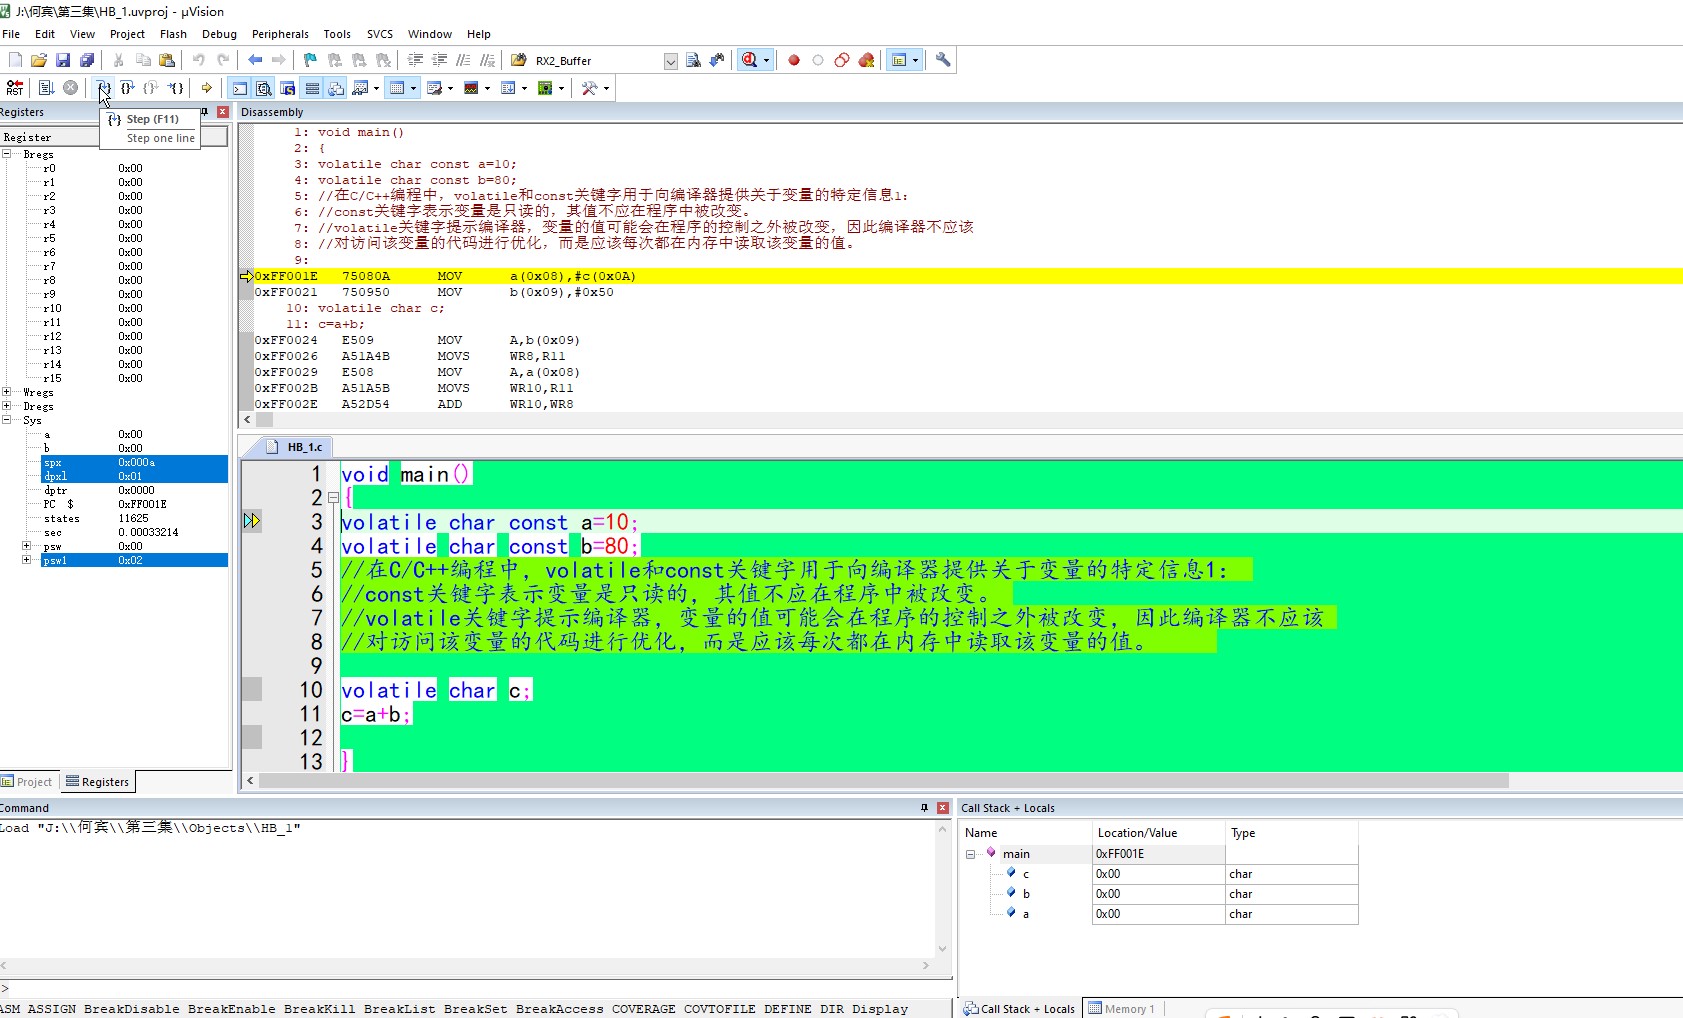Click the Open file icon
The width and height of the screenshot is (1683, 1018).
coord(39,60)
